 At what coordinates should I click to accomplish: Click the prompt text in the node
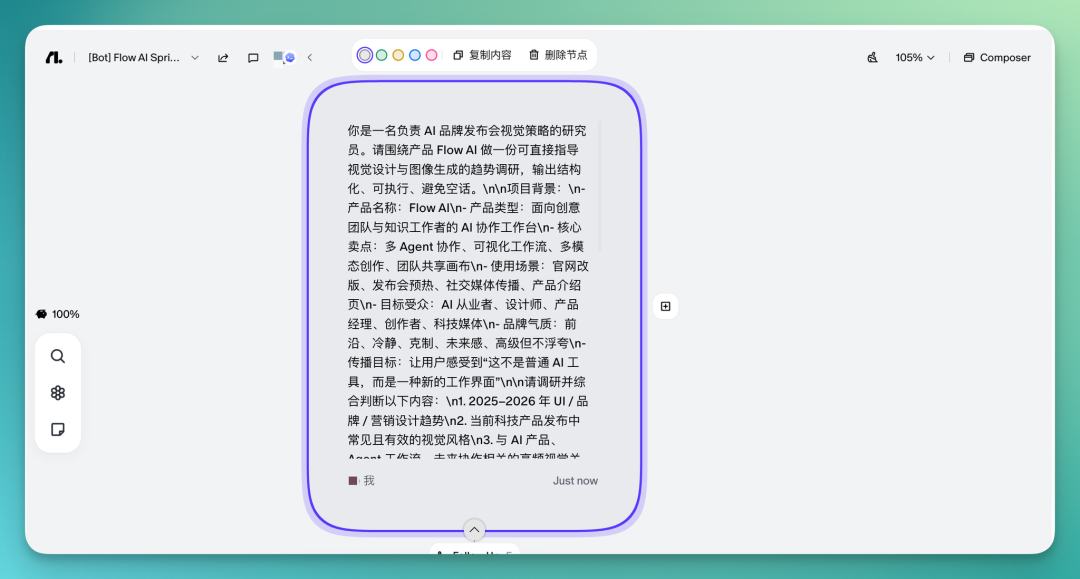coord(468,289)
